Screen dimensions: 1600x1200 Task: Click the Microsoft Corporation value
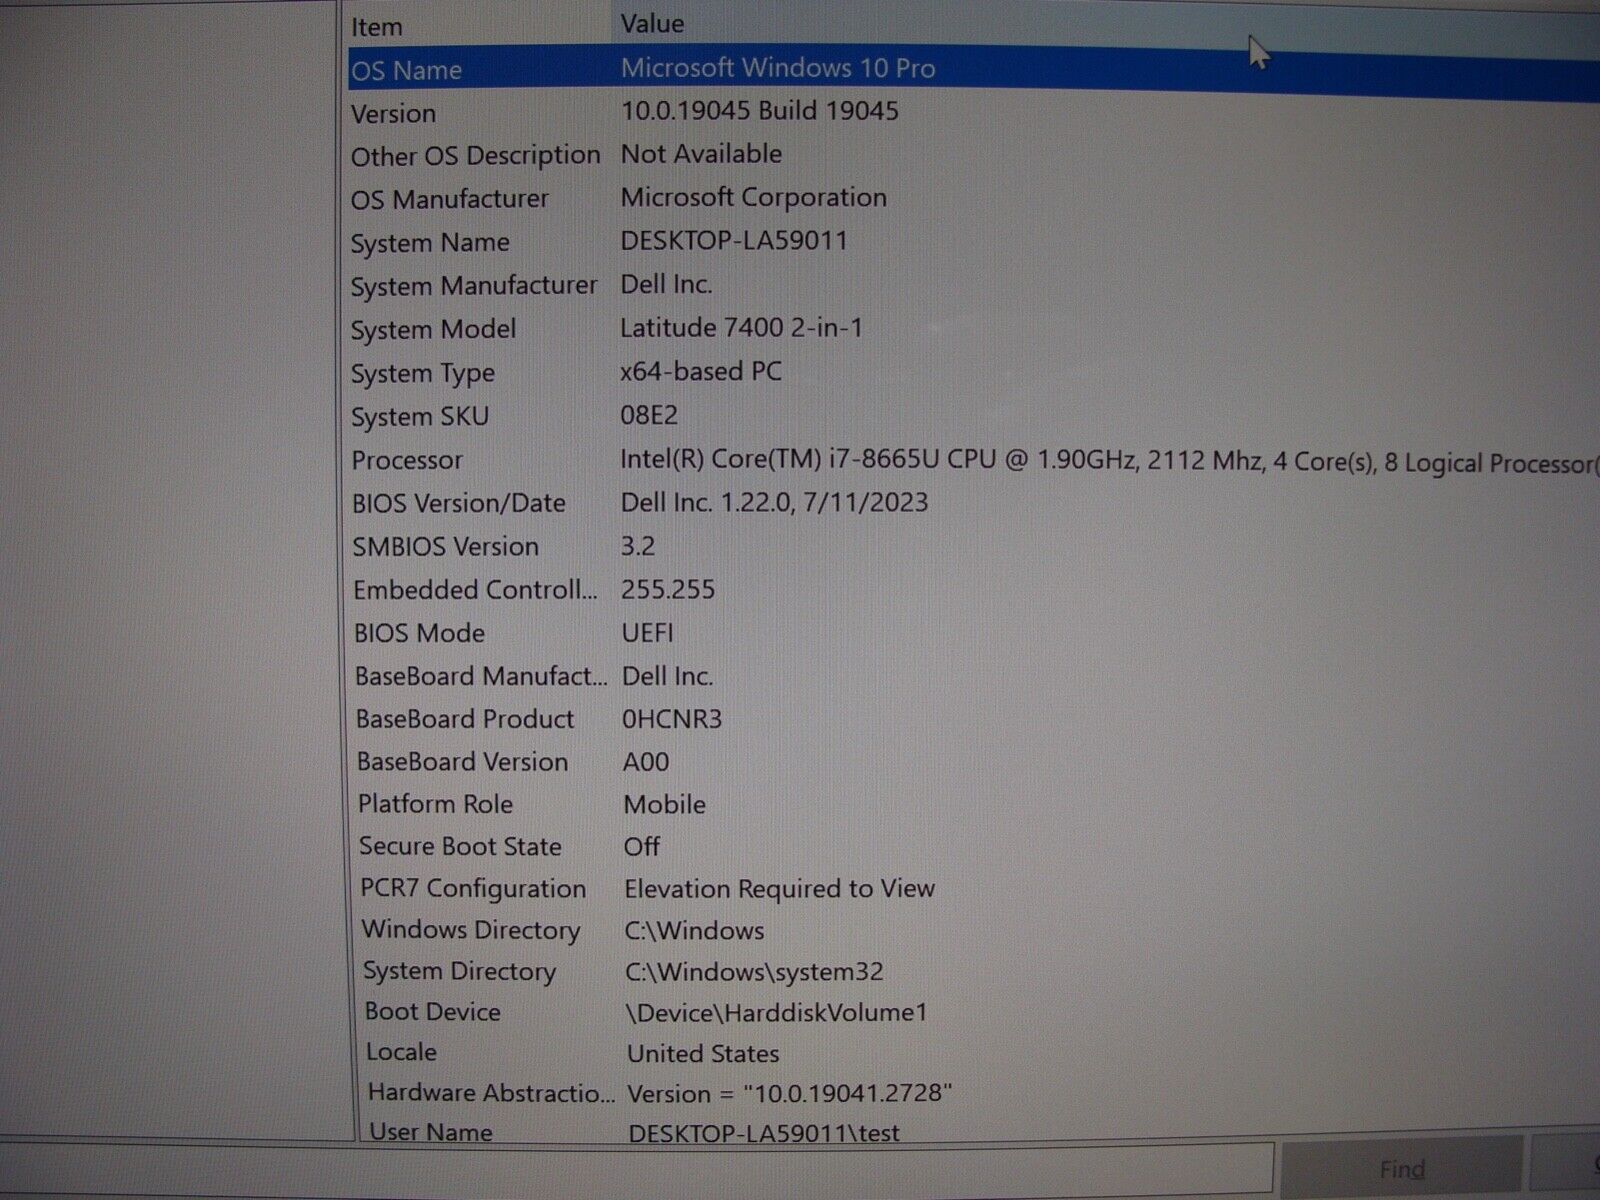coord(754,198)
